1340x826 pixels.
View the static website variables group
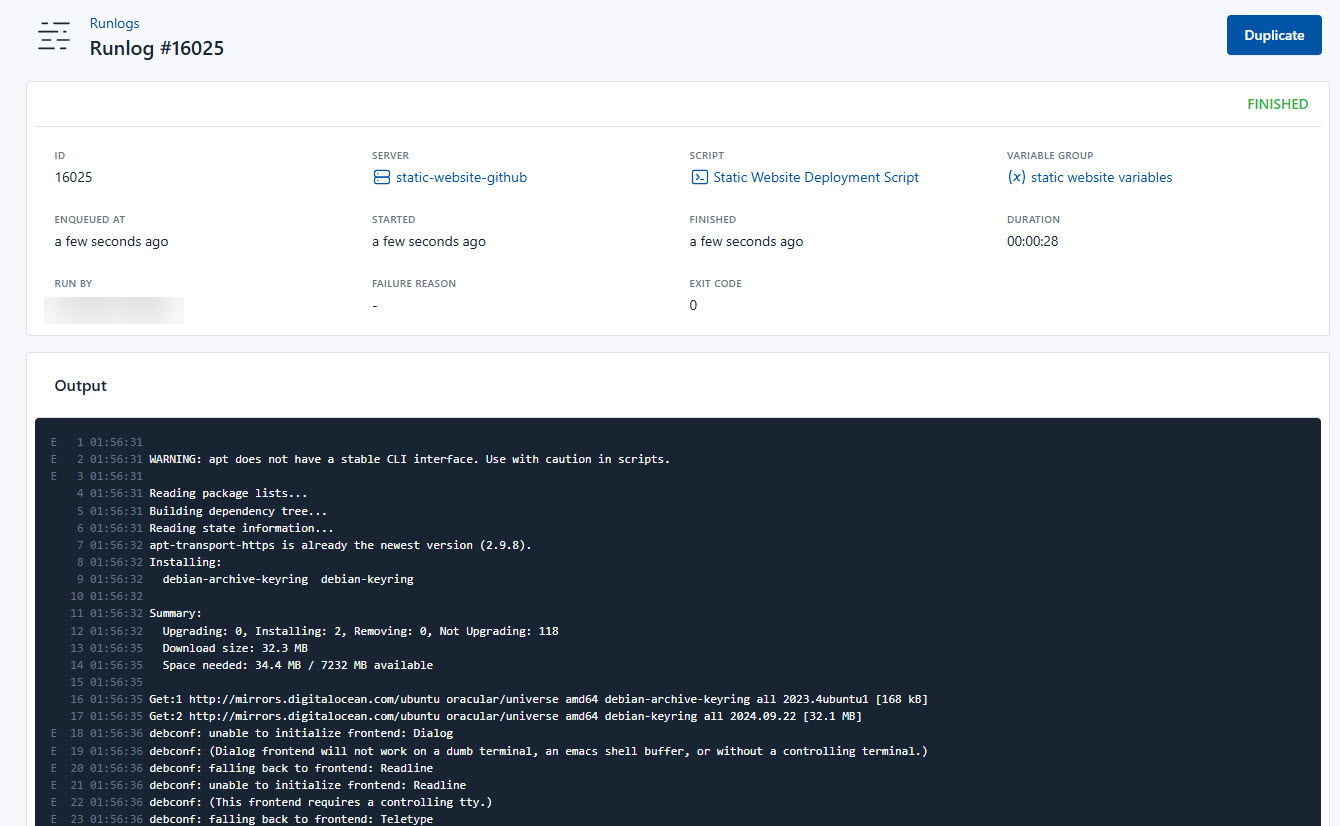click(1101, 177)
